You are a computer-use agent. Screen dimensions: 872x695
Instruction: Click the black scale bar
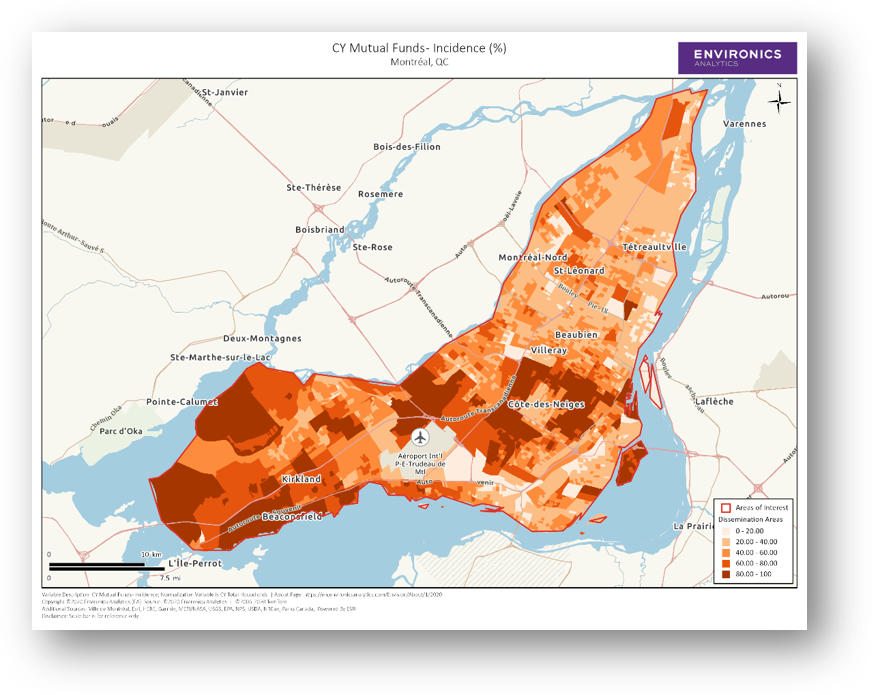(107, 567)
